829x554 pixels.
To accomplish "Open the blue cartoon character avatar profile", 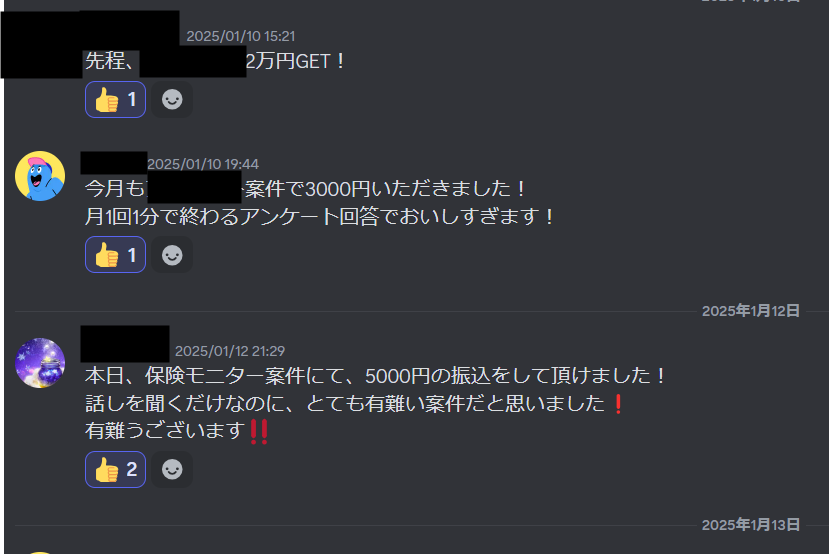I will tap(40, 176).
